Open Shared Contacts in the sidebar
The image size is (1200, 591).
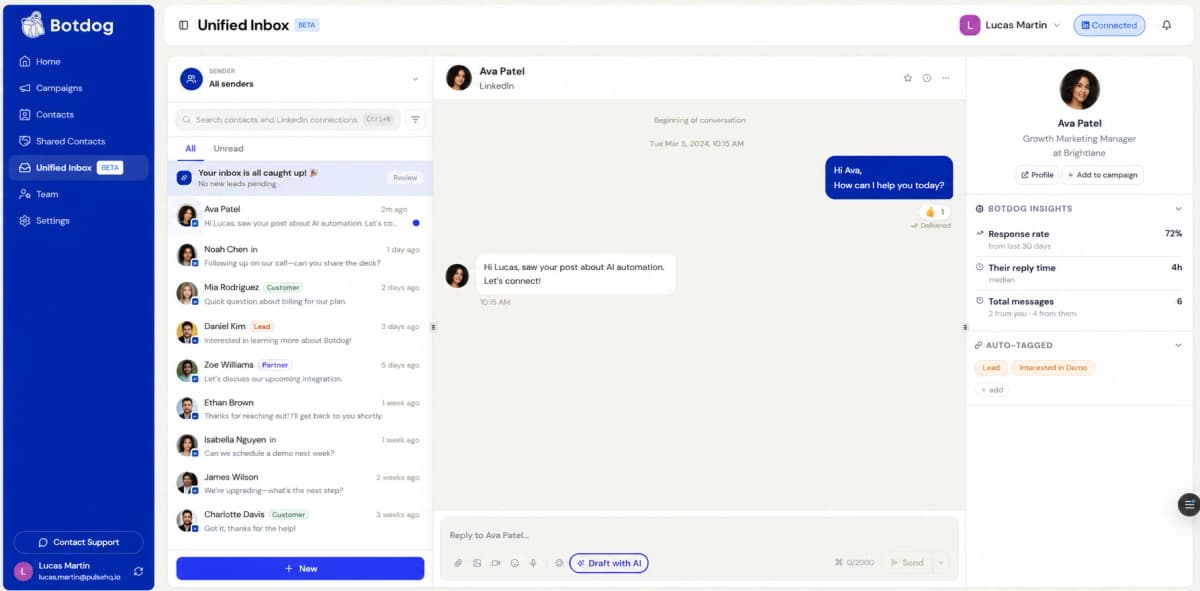pos(78,141)
